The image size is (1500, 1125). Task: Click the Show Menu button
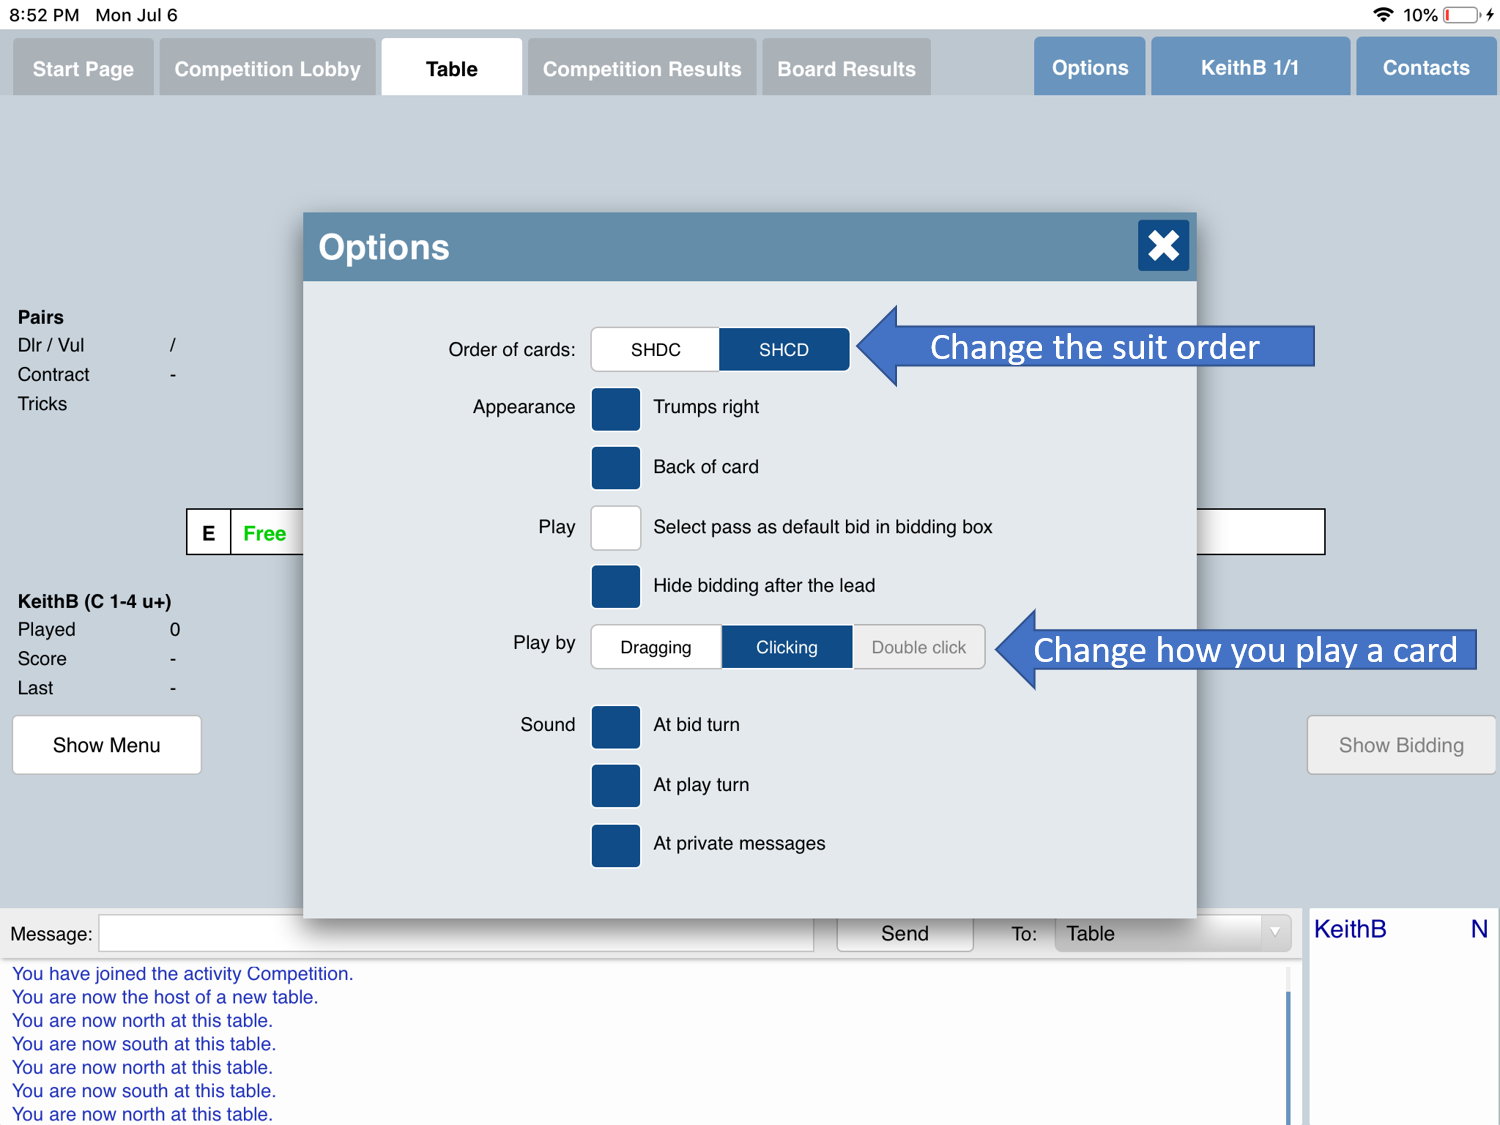point(107,745)
